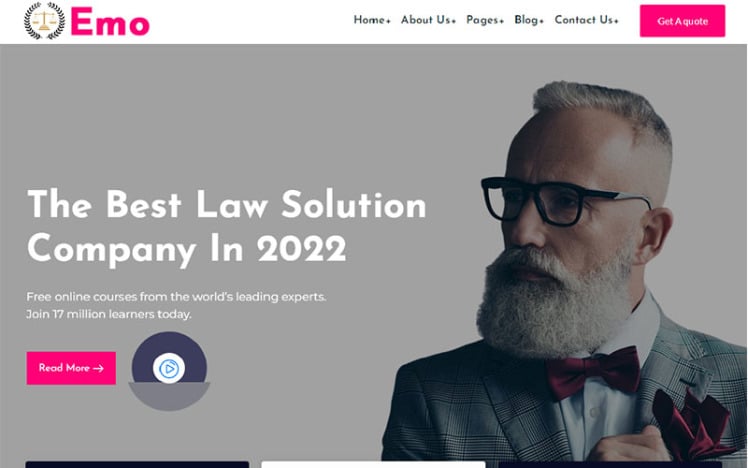This screenshot has width=748, height=468.
Task: Expand the plus beside About Us
Action: point(454,21)
